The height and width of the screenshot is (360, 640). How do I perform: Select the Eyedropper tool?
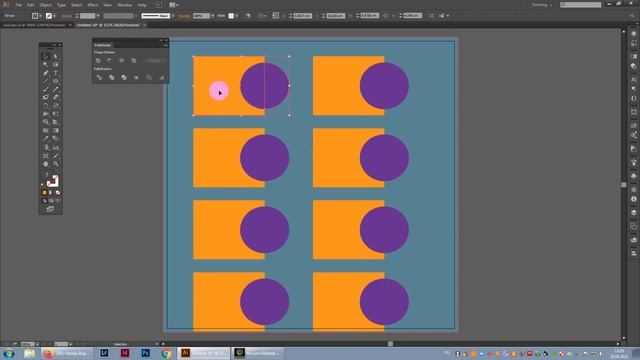[46, 139]
